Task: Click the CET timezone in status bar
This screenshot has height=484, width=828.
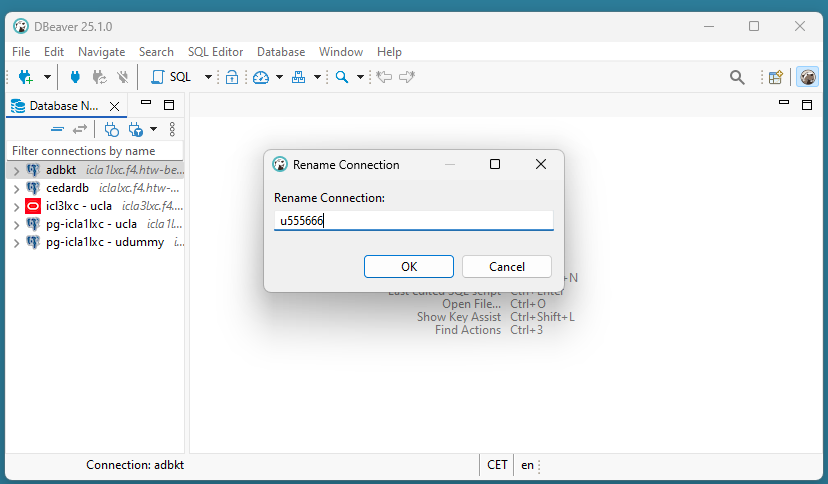Action: click(497, 465)
